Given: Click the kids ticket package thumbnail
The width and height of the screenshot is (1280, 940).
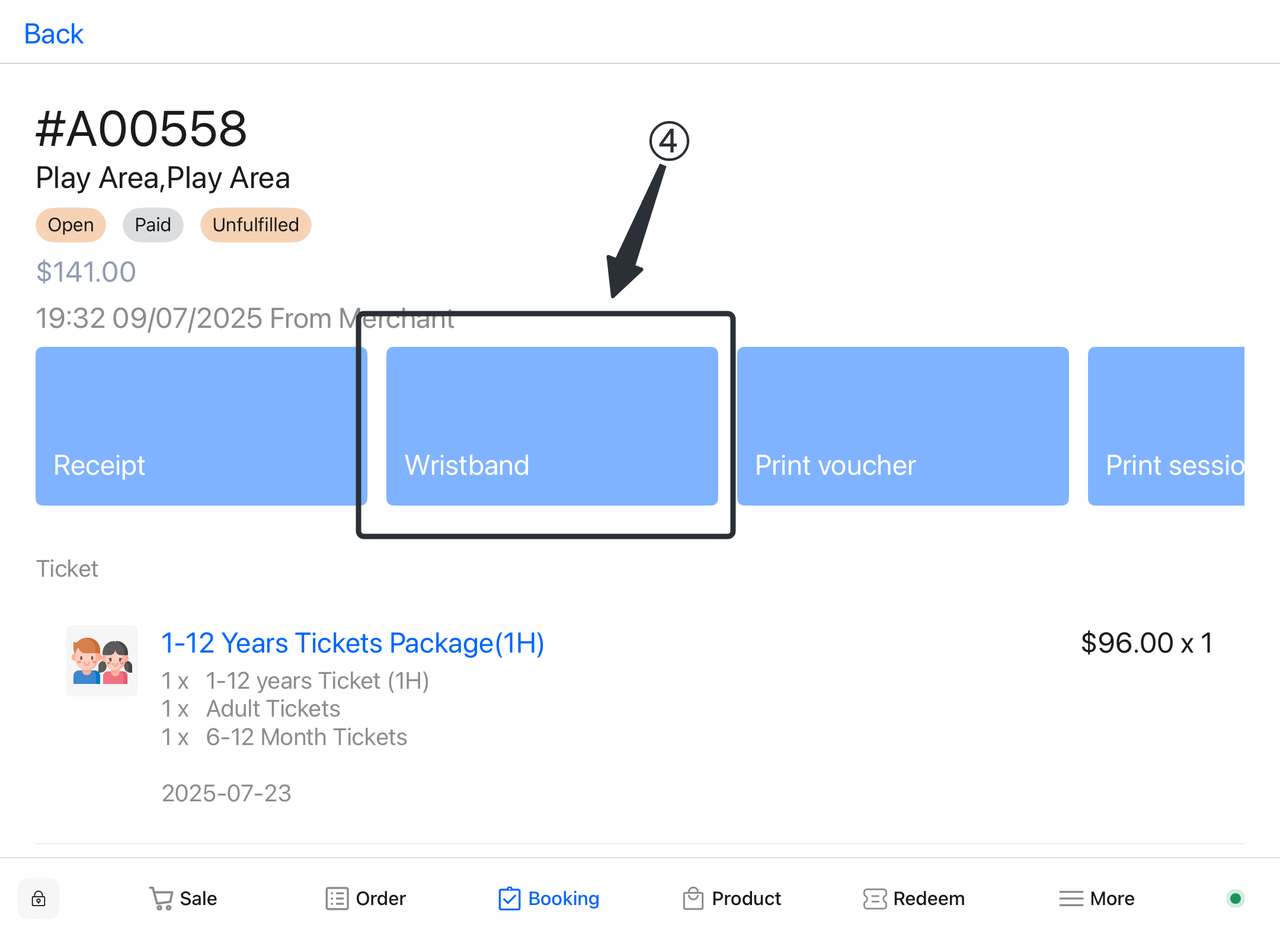Looking at the screenshot, I should pyautogui.click(x=102, y=661).
